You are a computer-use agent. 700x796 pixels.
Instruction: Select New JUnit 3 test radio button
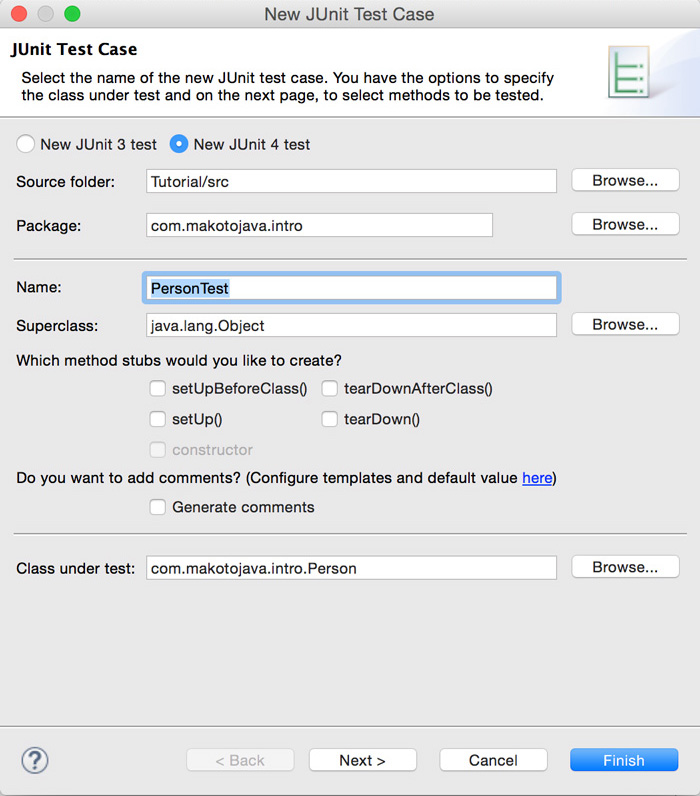click(26, 144)
